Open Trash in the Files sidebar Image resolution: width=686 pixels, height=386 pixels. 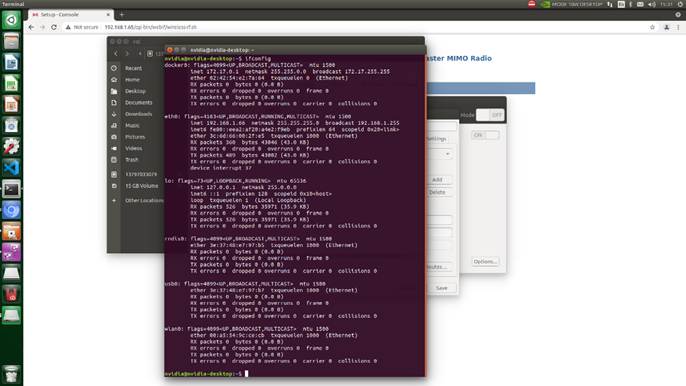coord(131,159)
